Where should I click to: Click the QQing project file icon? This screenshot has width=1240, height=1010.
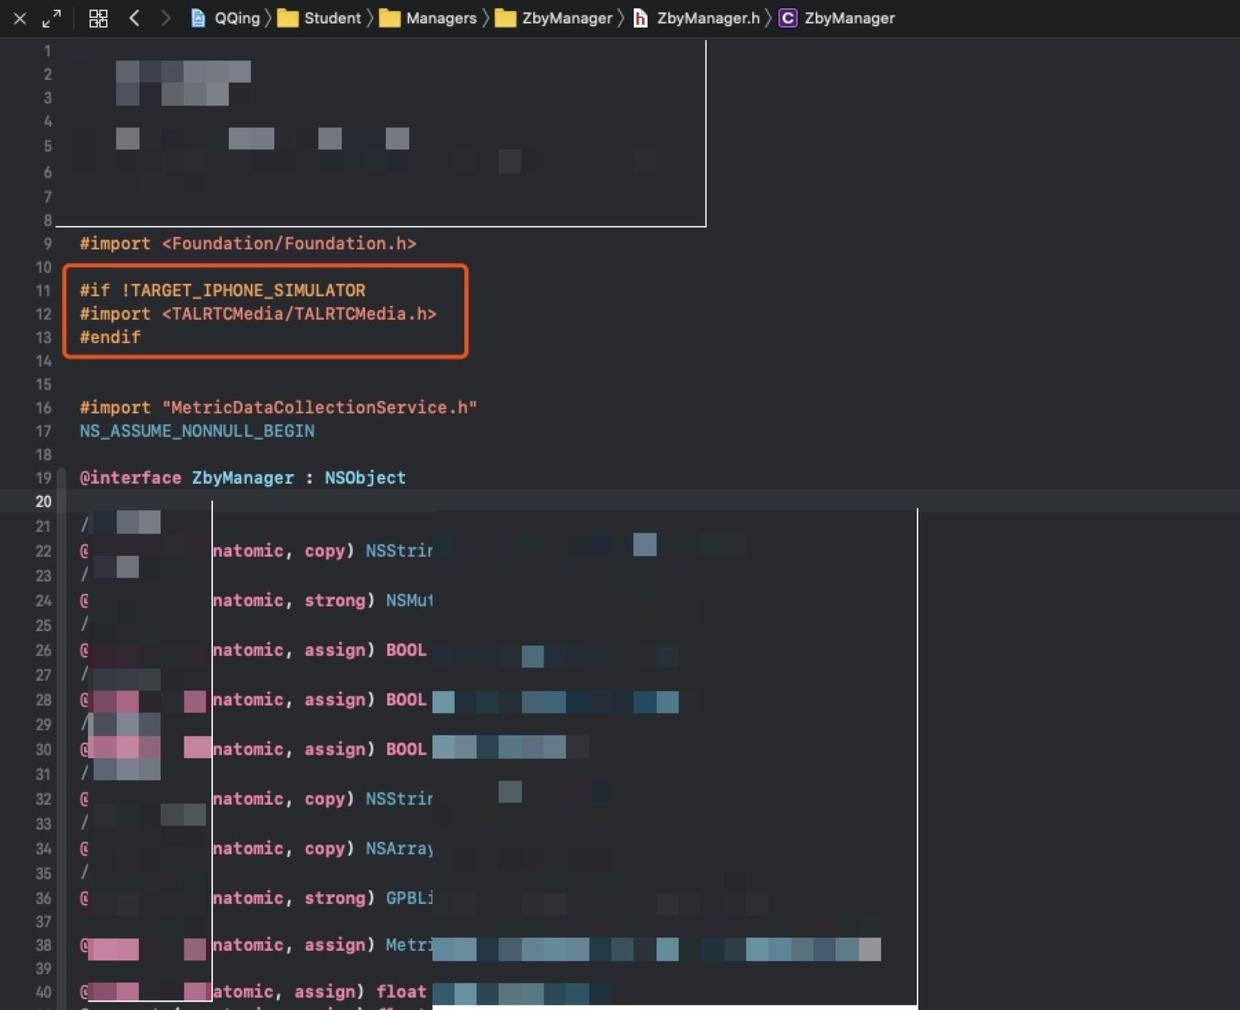198,18
